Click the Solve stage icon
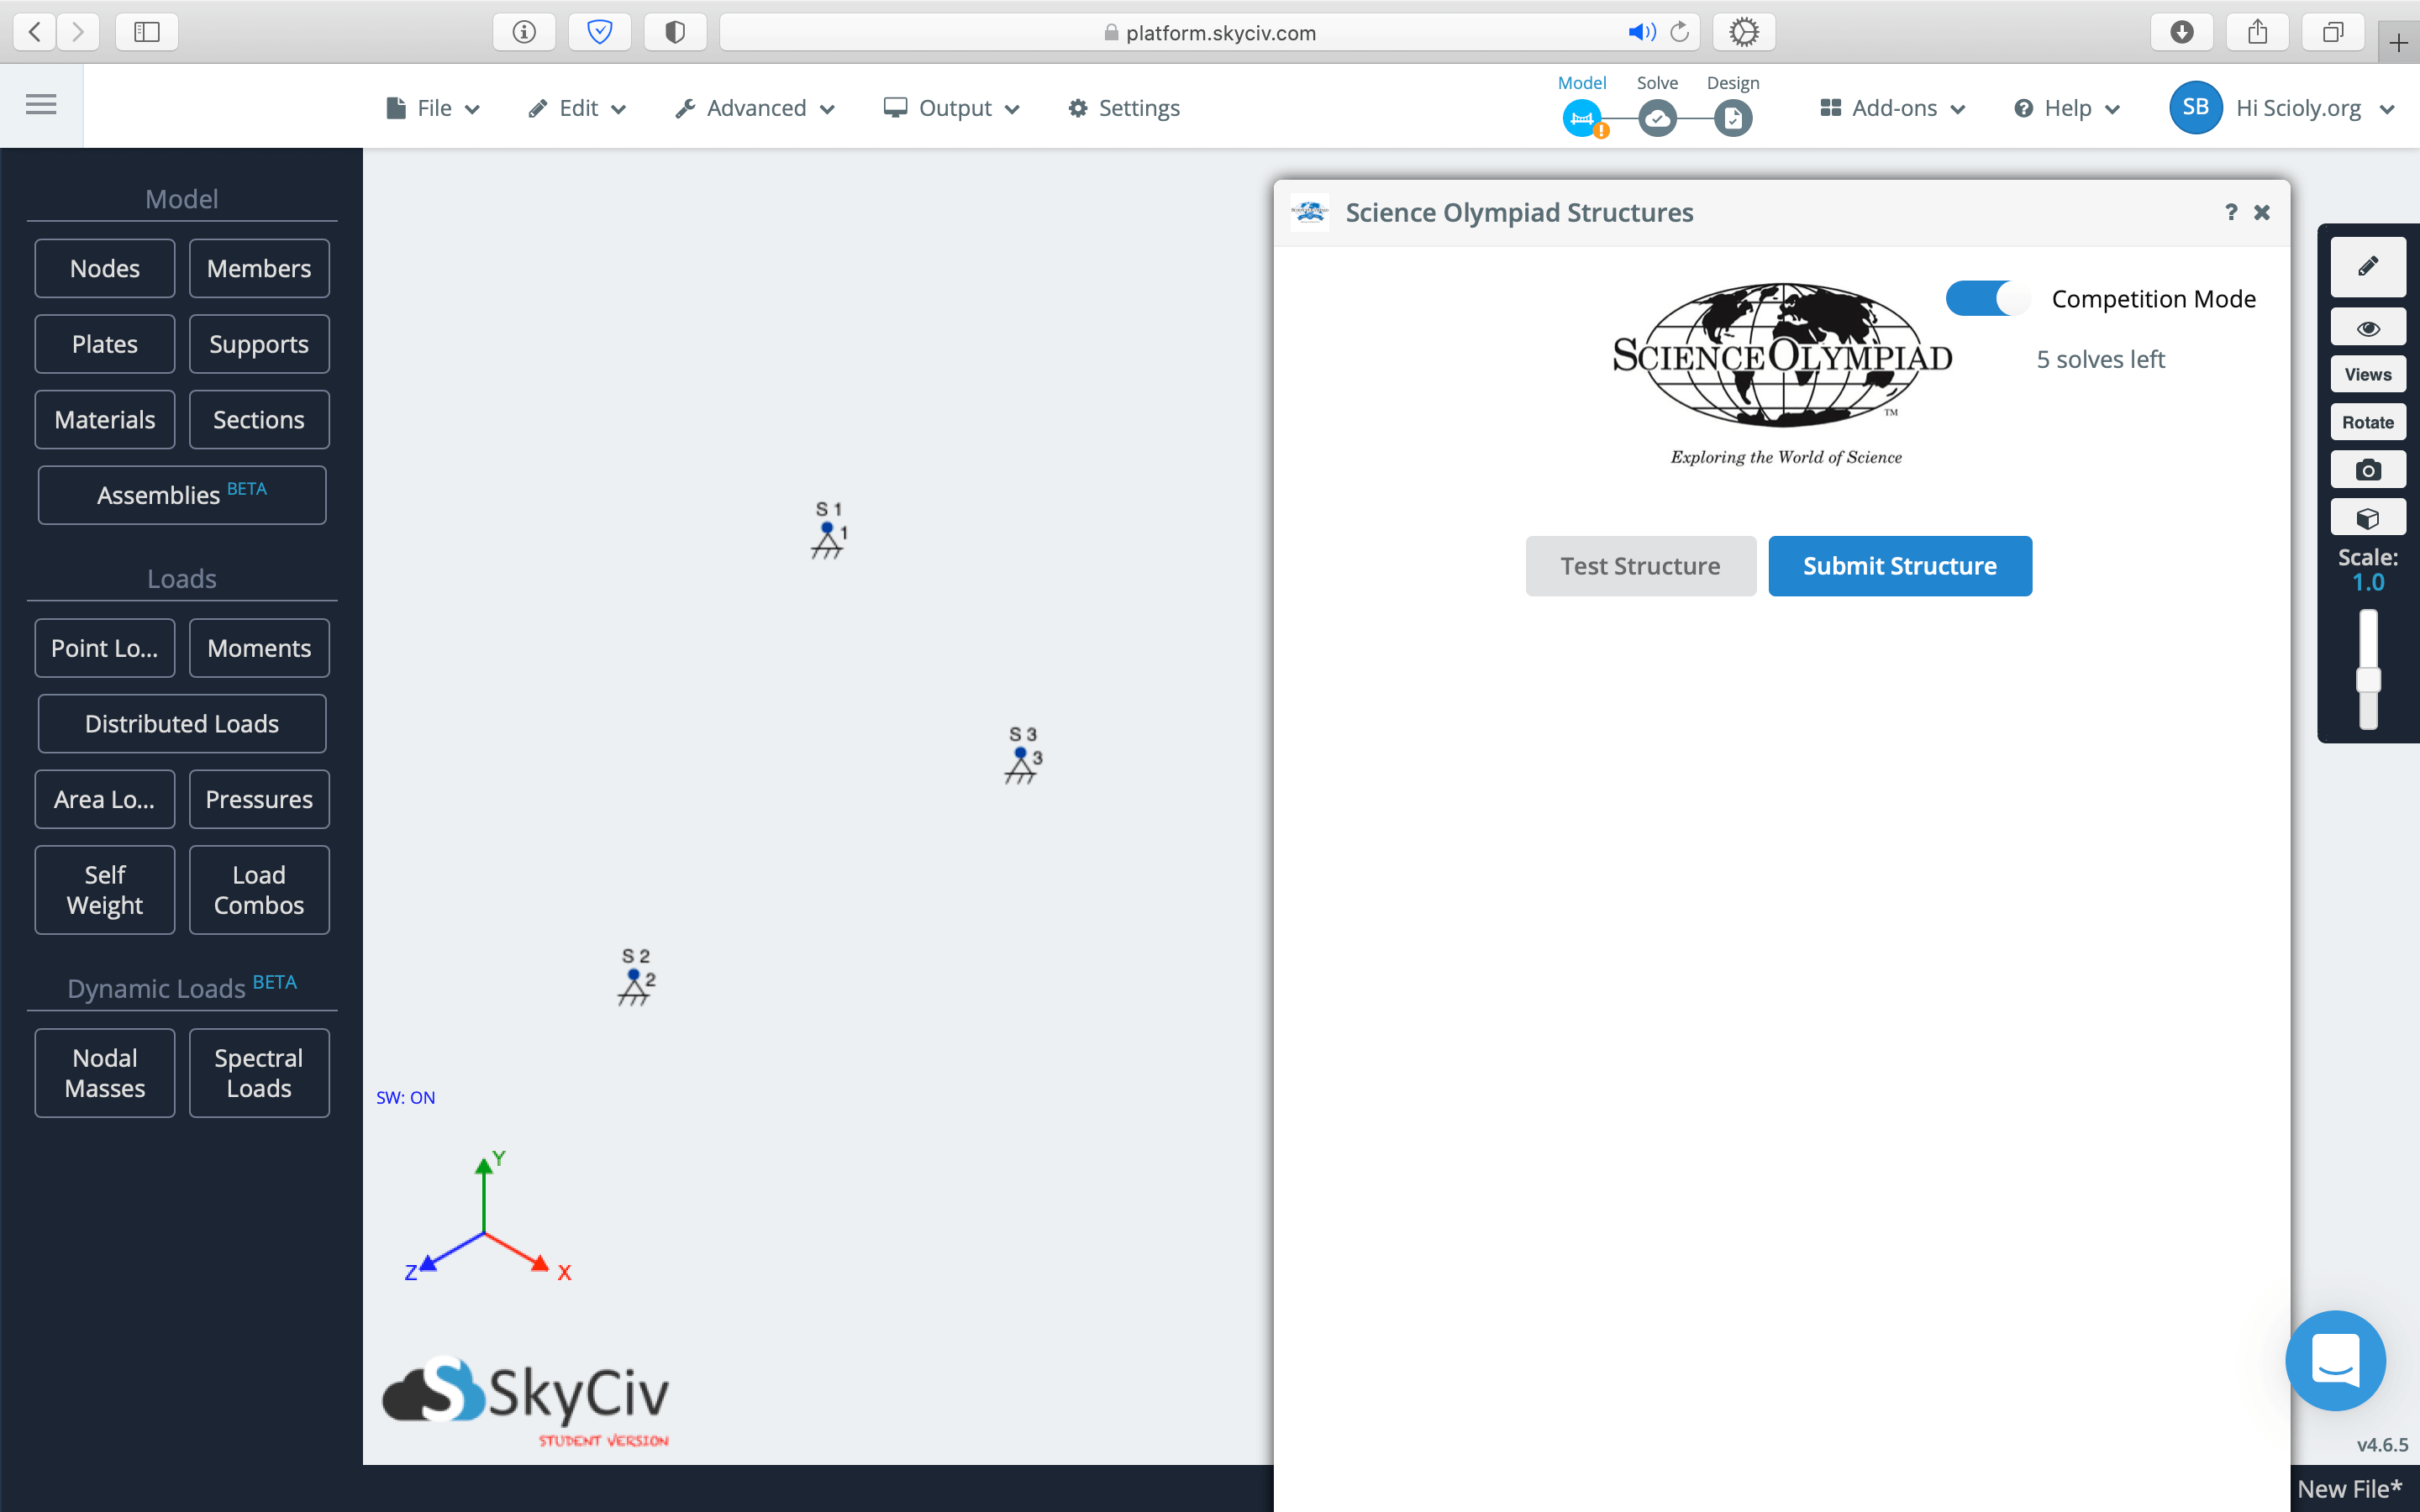The image size is (2420, 1512). [1657, 119]
